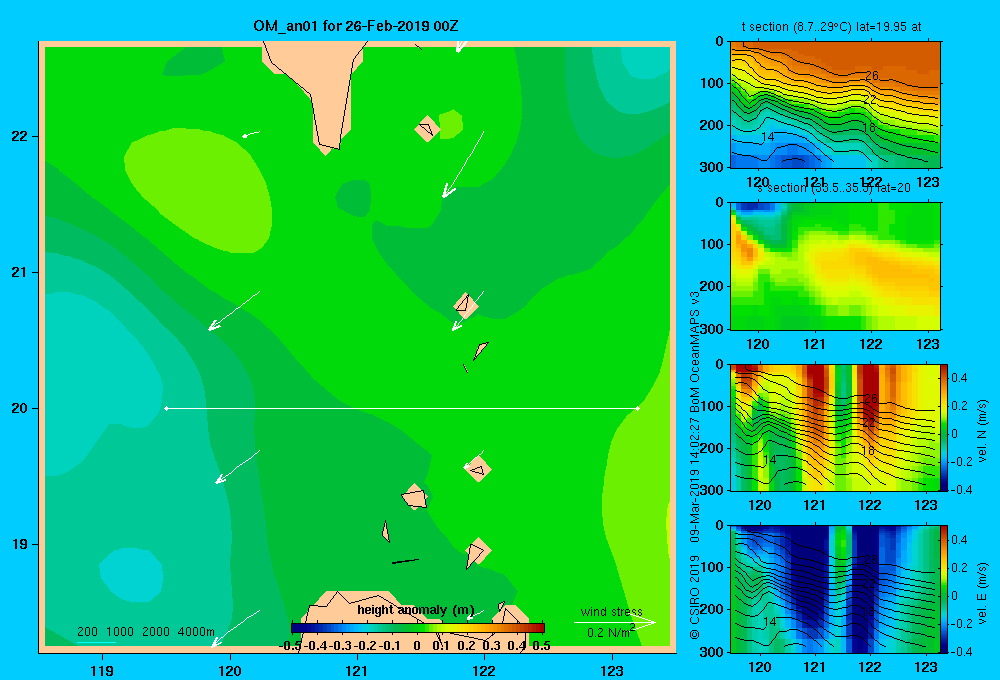Click the map title "OM_an01 for 26-Feb-2019 00Z"

point(355,26)
